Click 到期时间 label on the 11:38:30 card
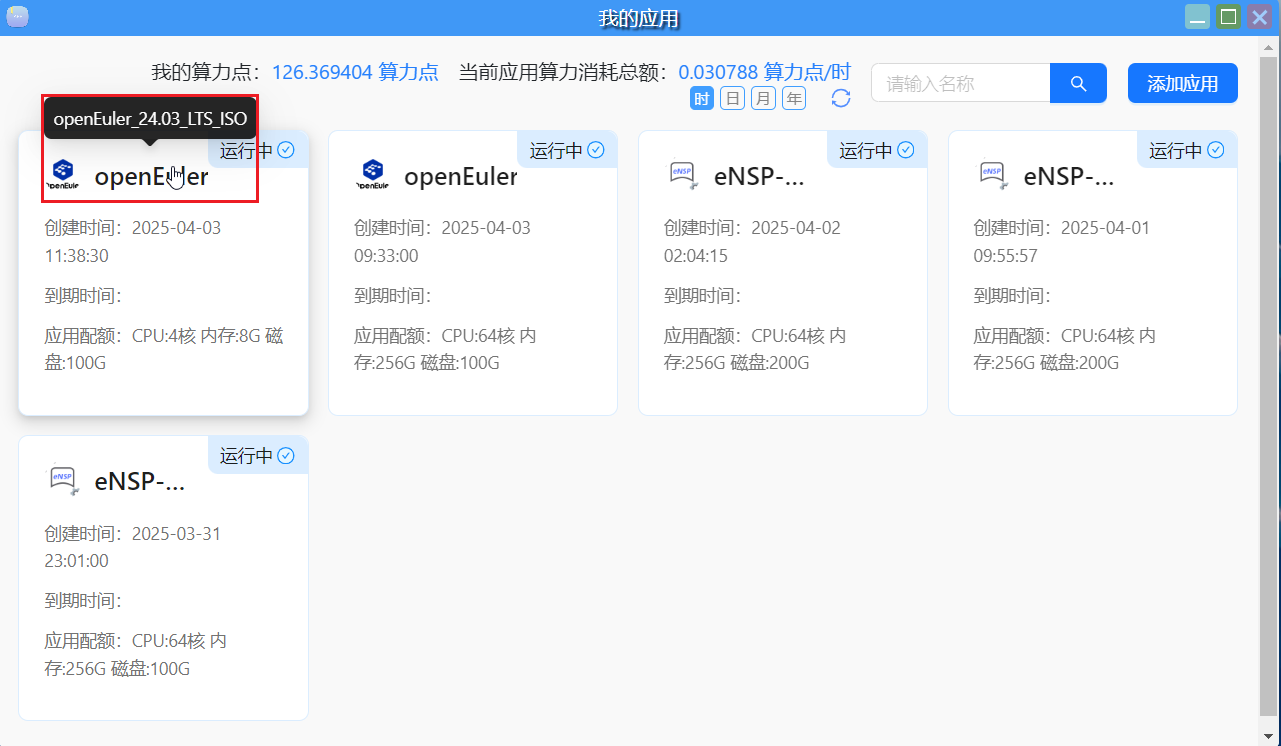This screenshot has width=1281, height=746. tap(83, 295)
